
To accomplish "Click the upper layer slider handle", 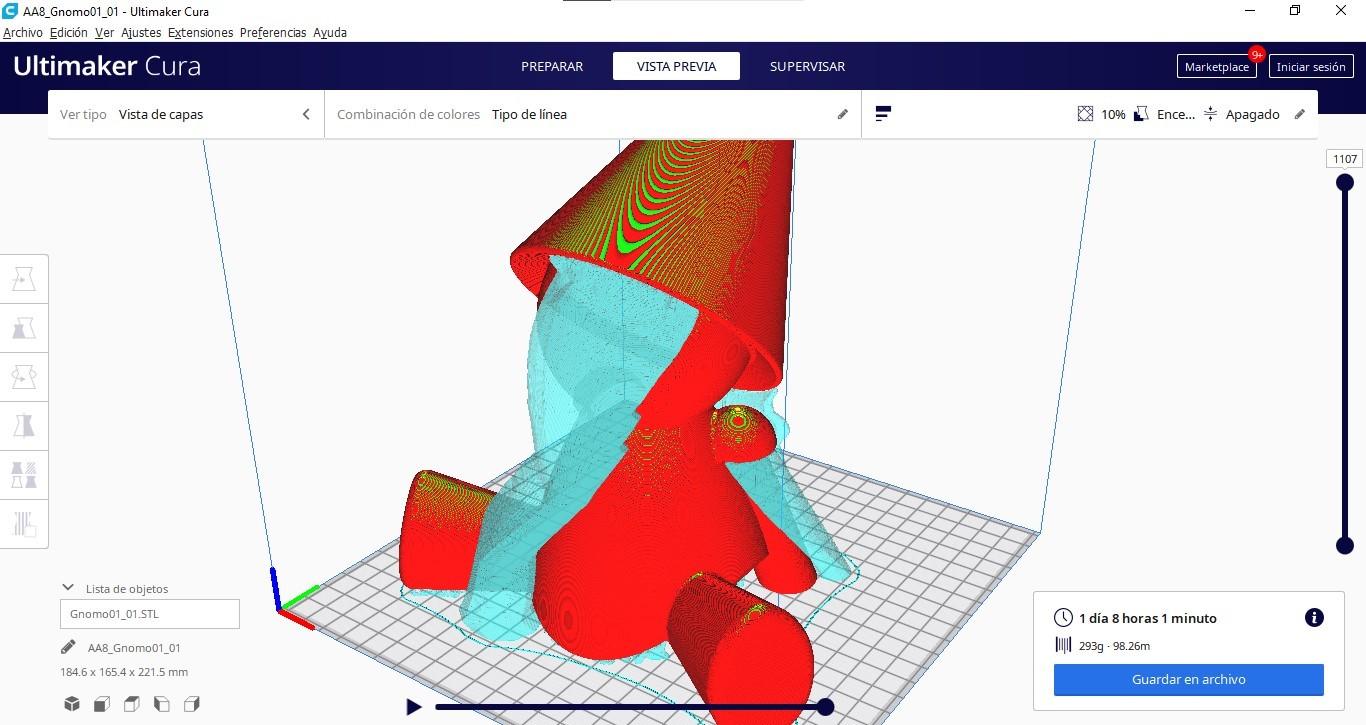I will click(x=1345, y=182).
